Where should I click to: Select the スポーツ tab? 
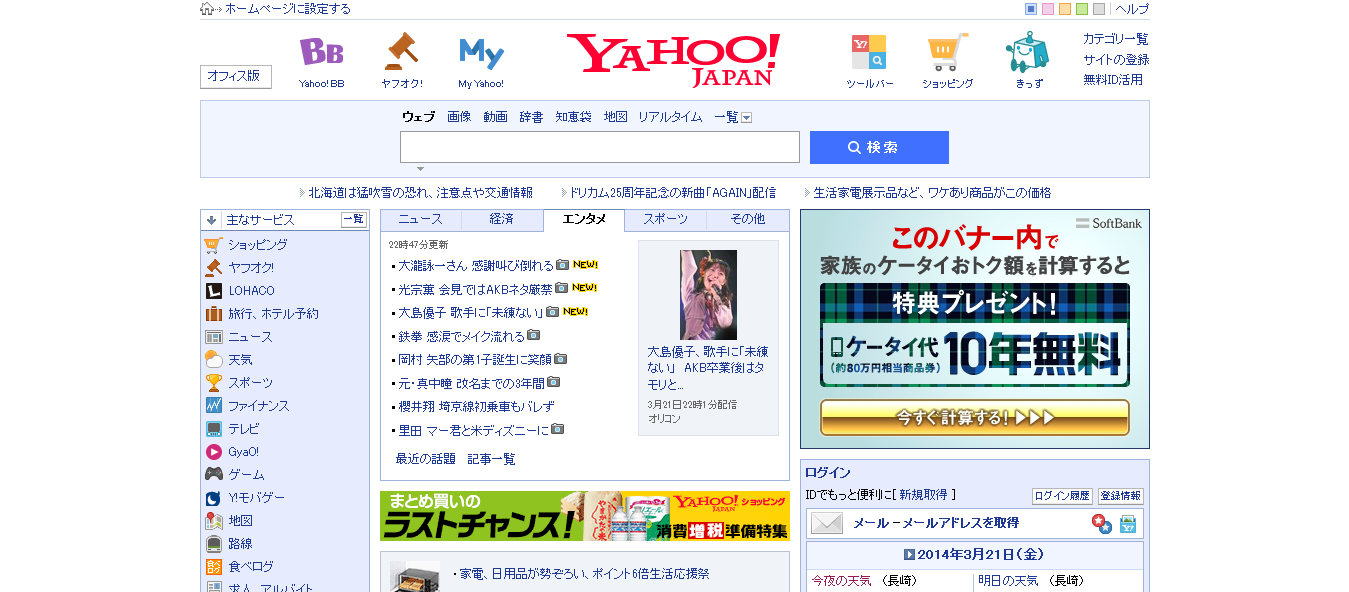coord(665,220)
